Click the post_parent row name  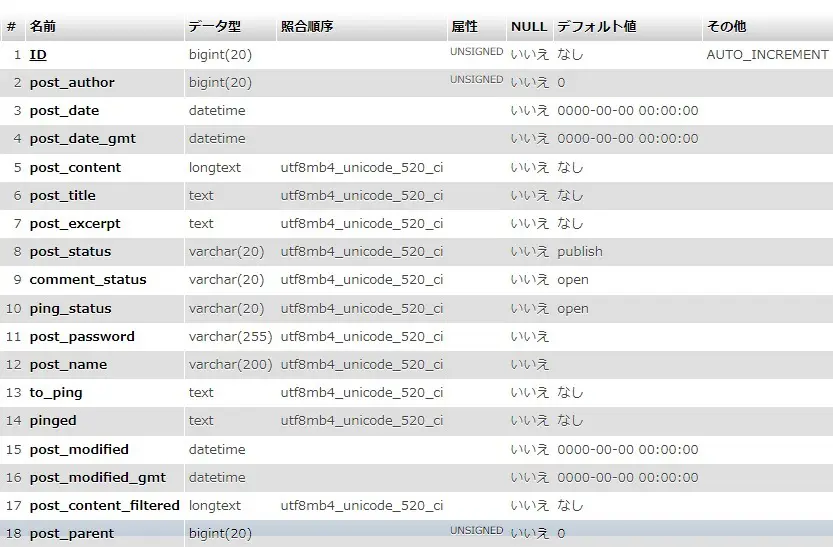pos(72,534)
